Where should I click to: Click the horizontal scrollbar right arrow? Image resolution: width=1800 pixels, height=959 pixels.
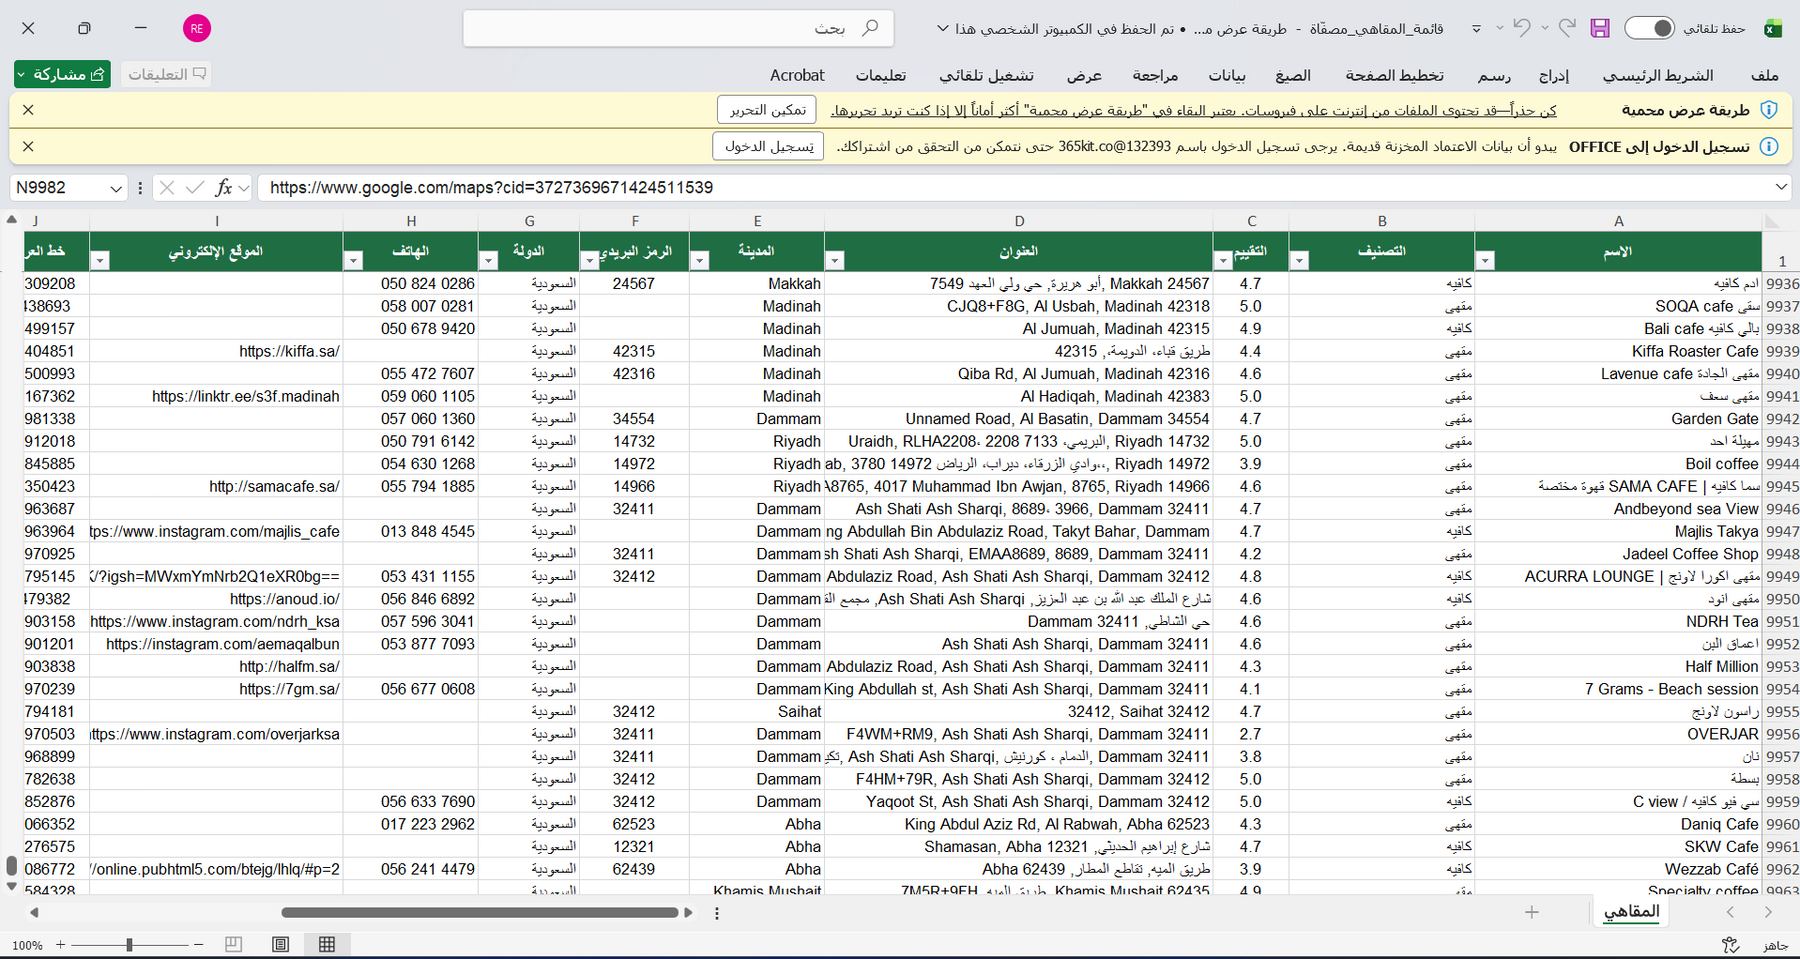click(688, 912)
